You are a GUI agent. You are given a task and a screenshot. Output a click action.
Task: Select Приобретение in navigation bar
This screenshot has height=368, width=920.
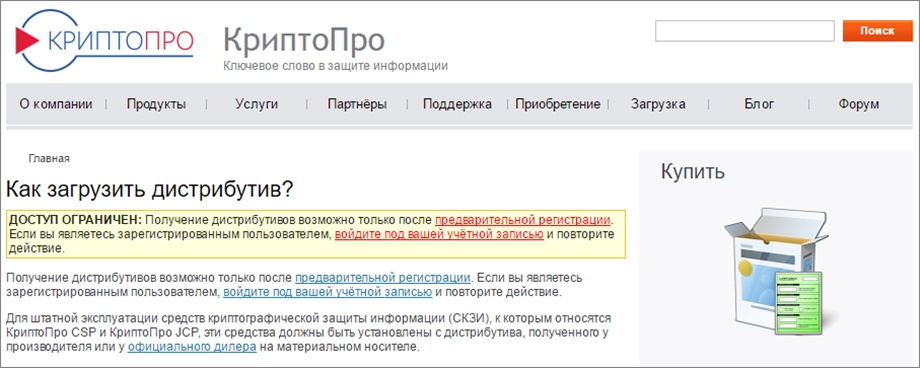click(557, 104)
